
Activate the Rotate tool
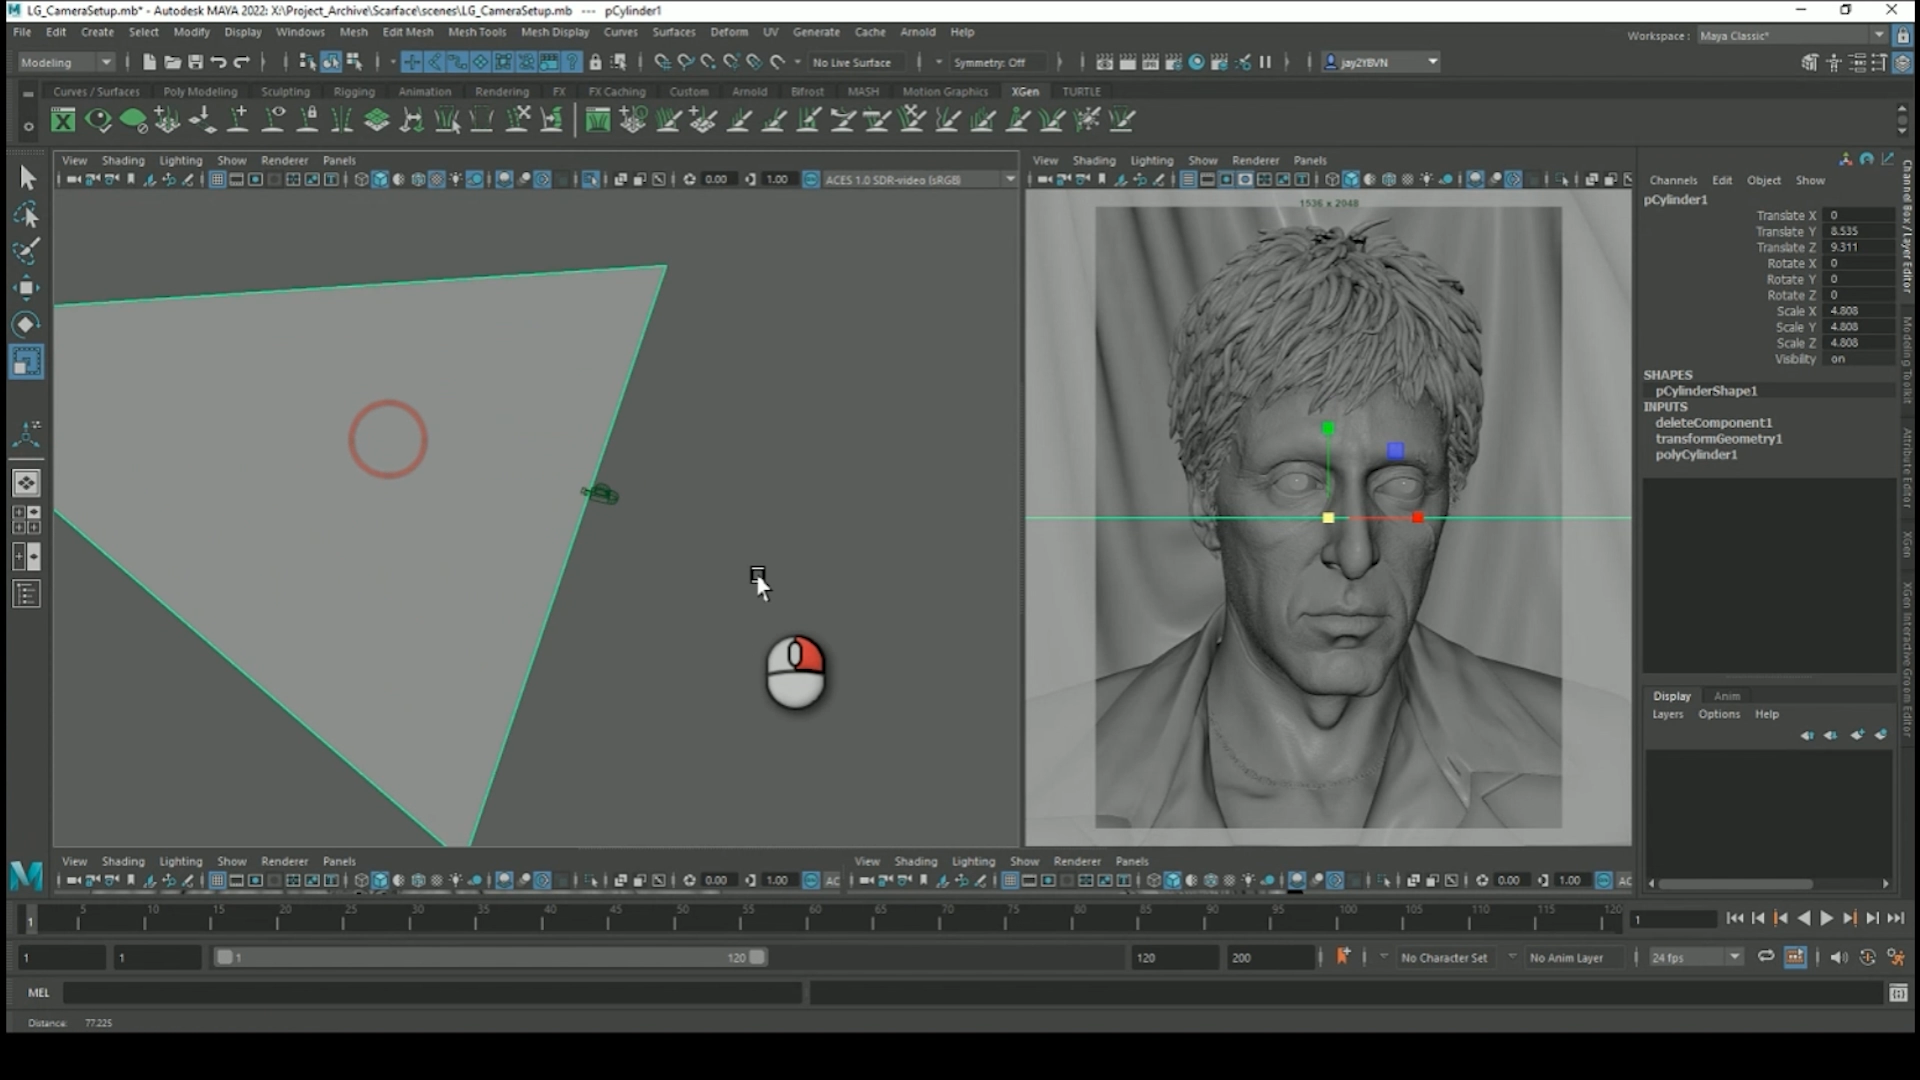coord(26,324)
